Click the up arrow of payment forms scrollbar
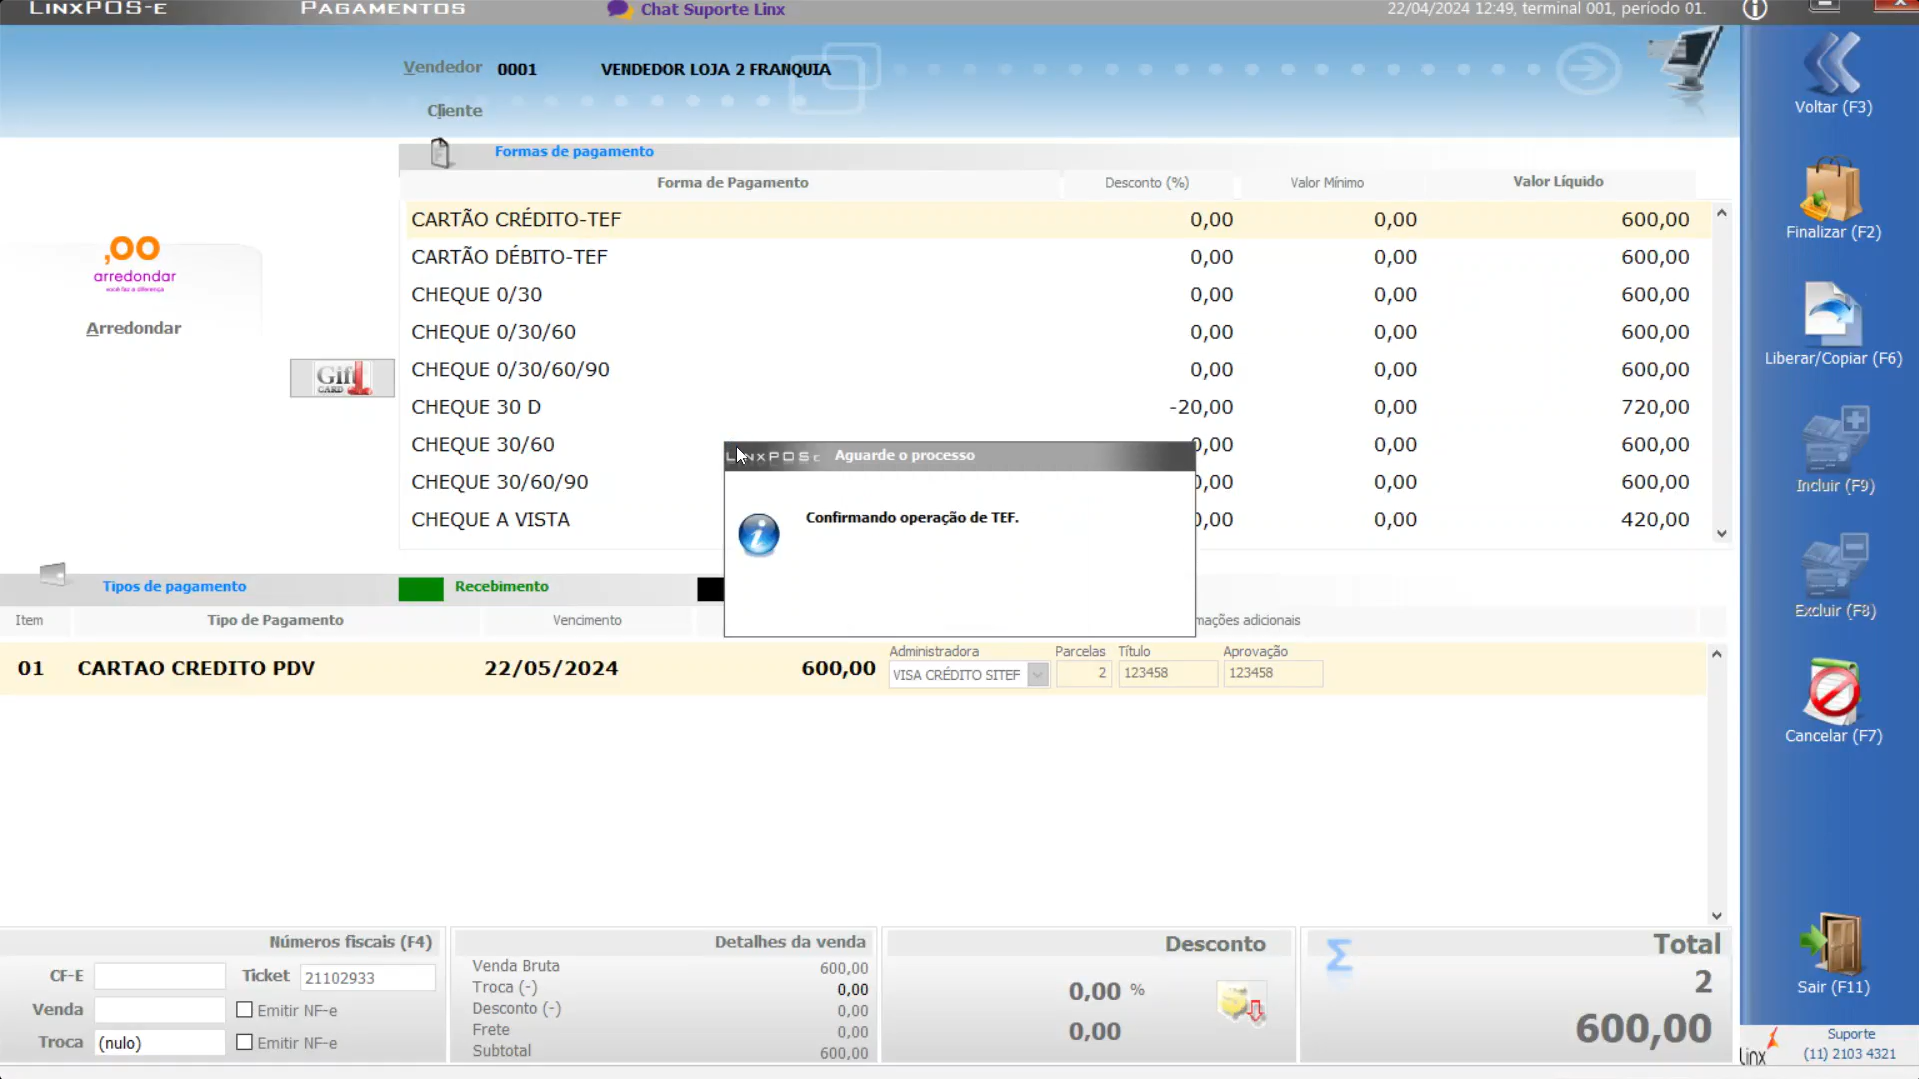Image resolution: width=1919 pixels, height=1079 pixels. tap(1721, 213)
